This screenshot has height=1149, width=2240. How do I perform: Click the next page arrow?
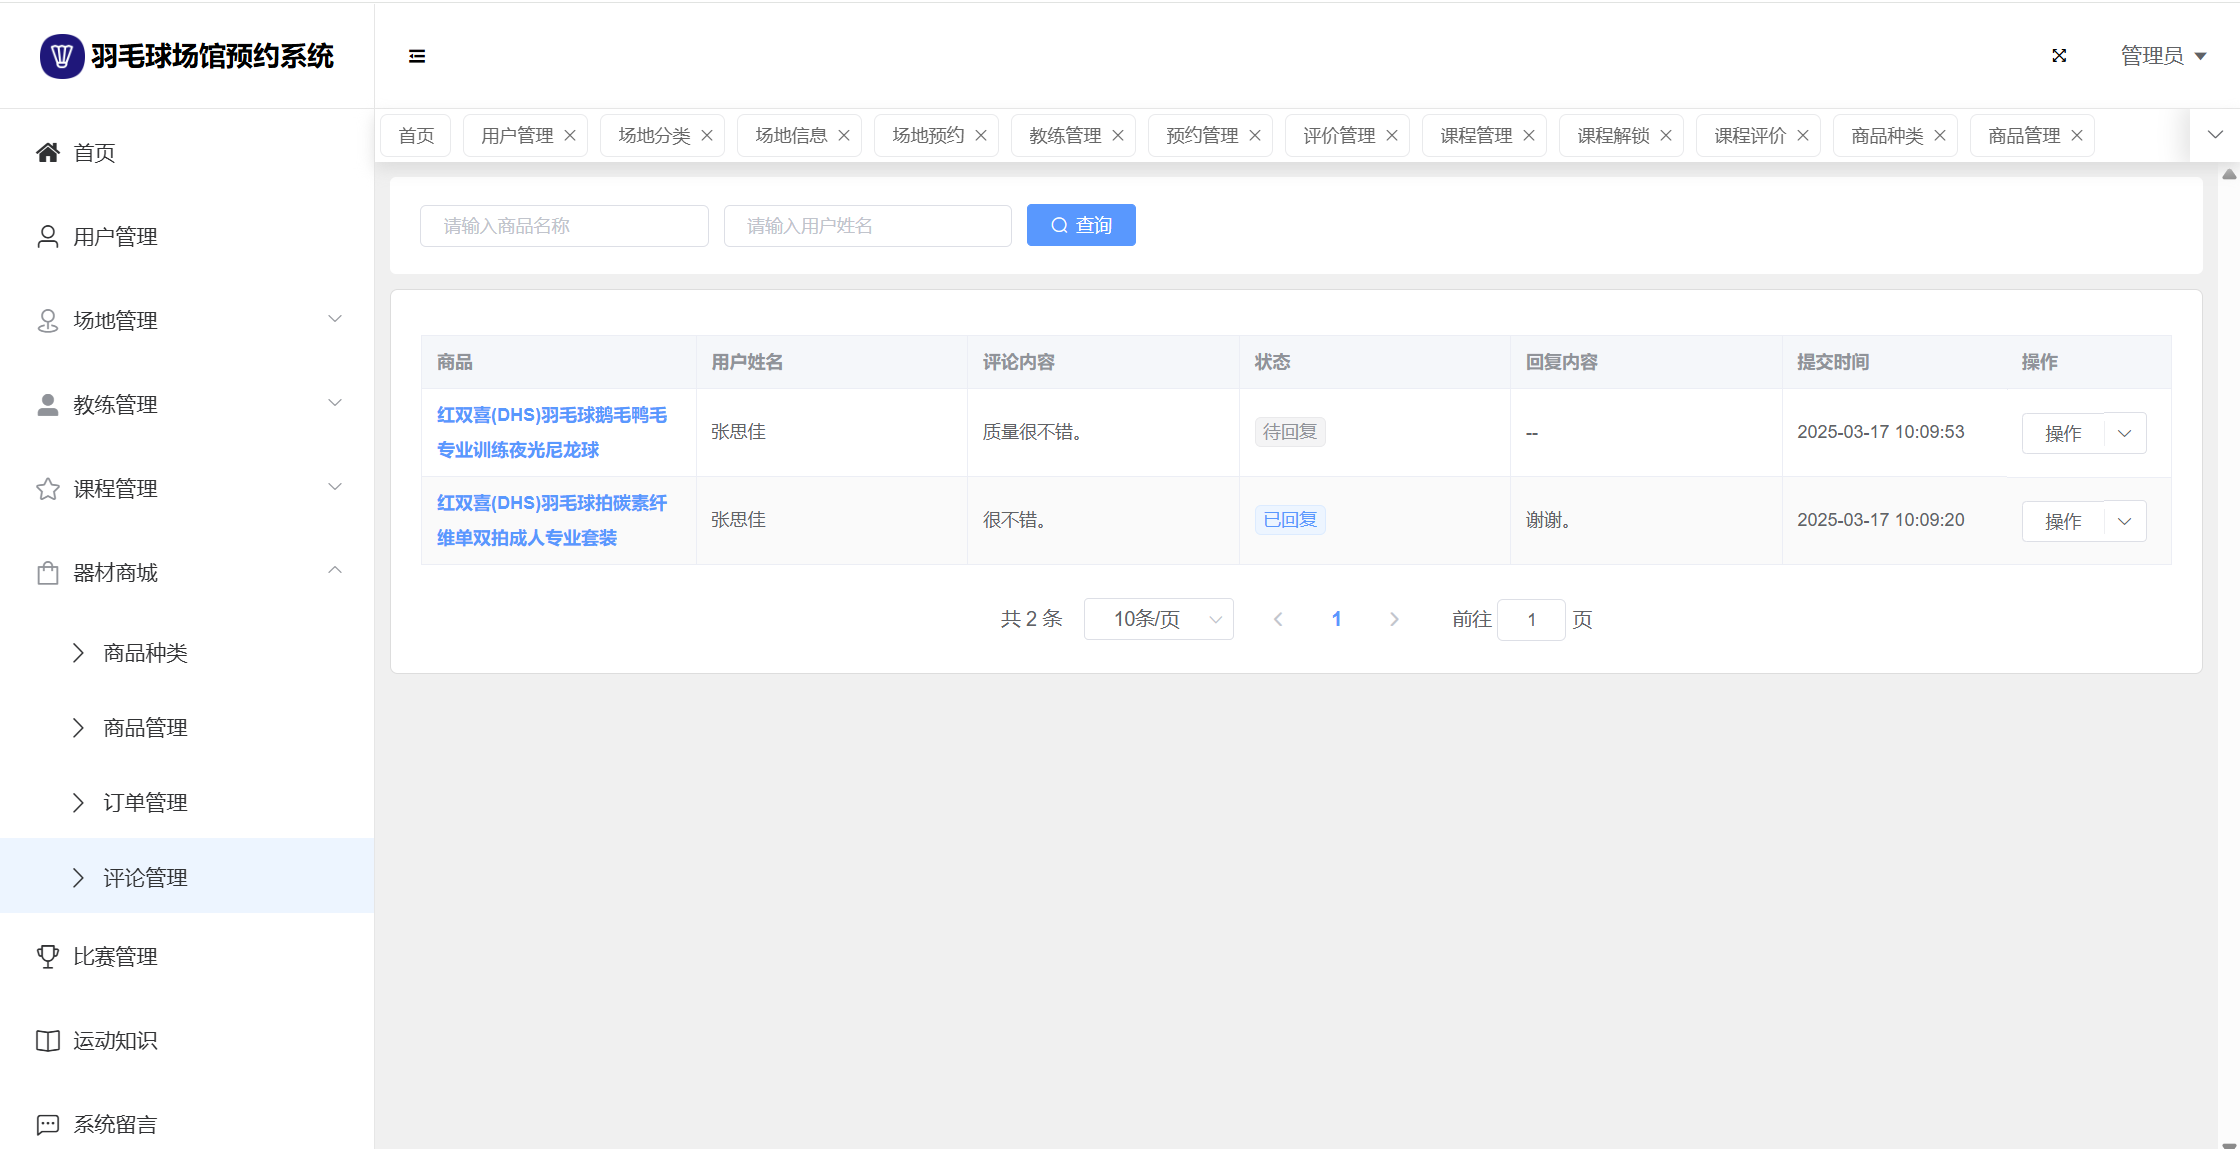click(1394, 619)
